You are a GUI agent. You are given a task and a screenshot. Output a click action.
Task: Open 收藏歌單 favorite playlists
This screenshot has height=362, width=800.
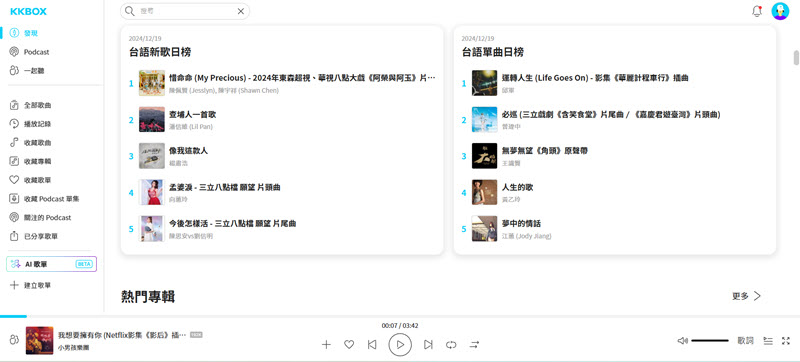pyautogui.click(x=31, y=180)
